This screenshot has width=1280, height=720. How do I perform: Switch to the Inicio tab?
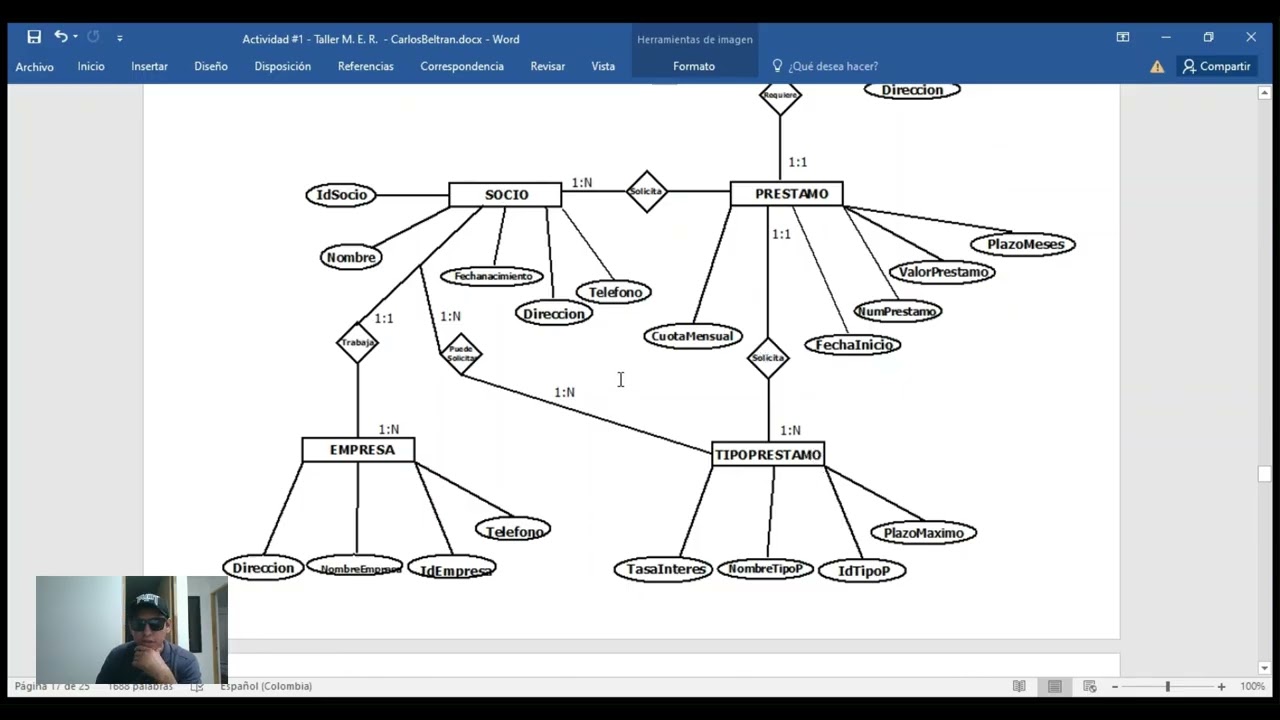click(x=91, y=66)
